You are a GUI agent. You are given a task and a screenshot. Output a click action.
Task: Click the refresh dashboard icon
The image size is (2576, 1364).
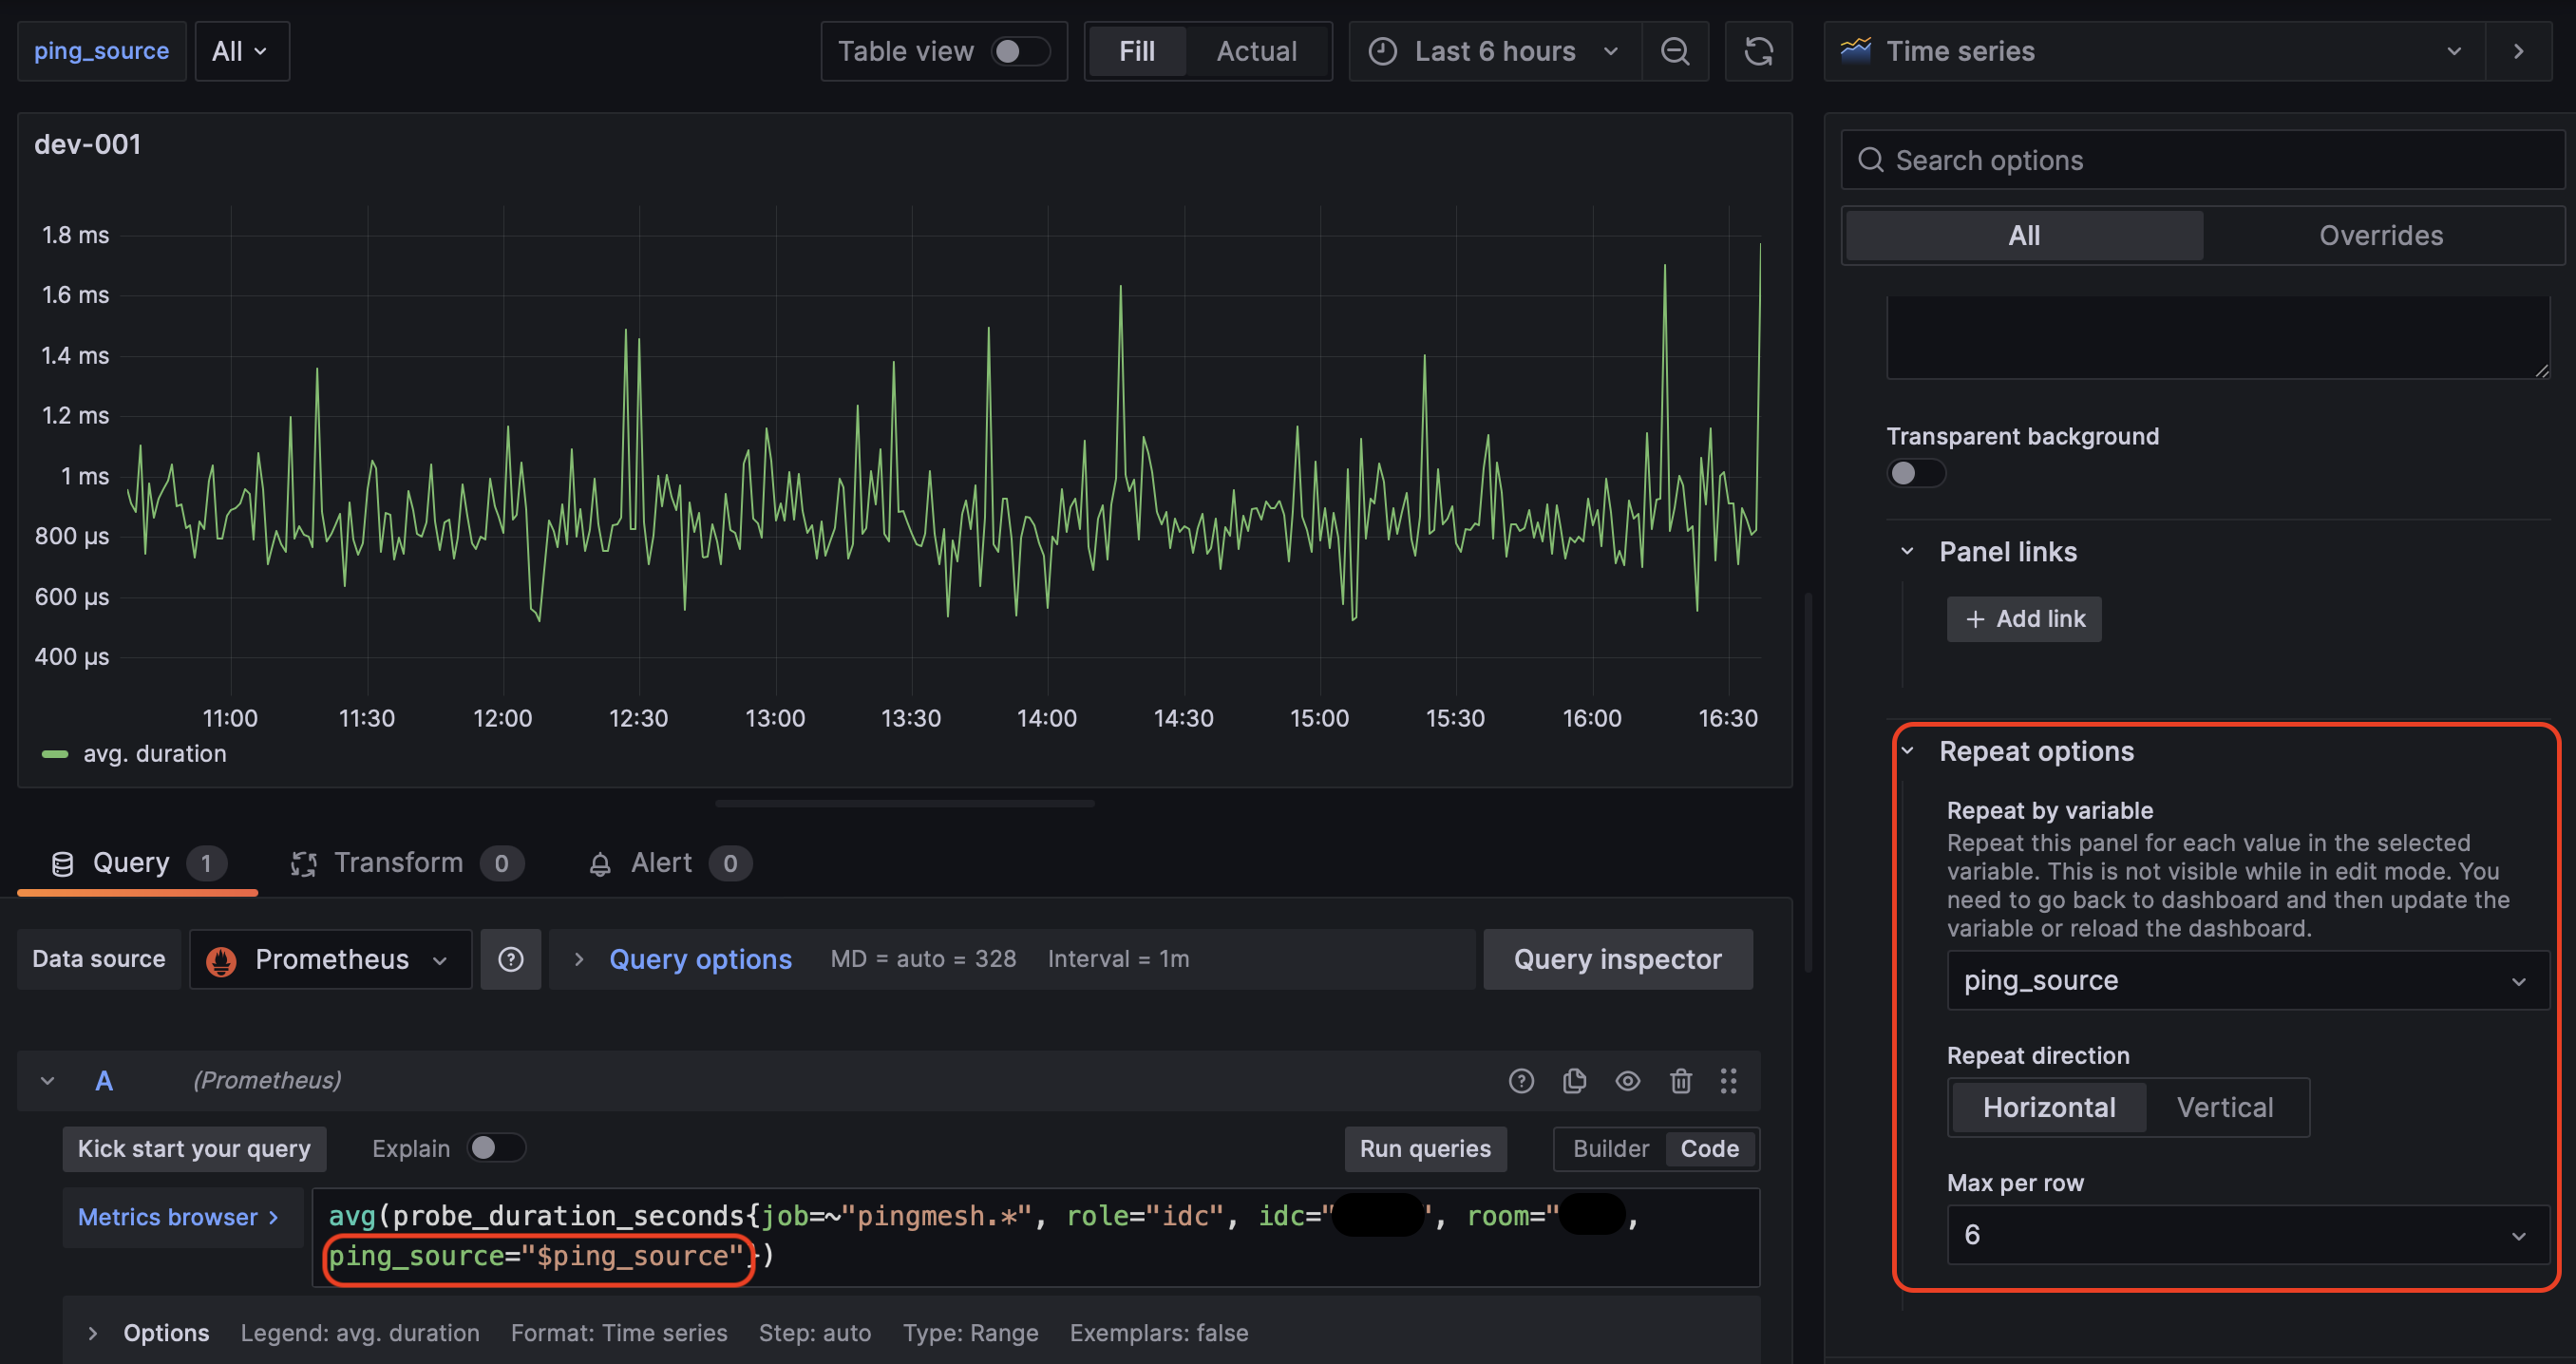[1758, 51]
